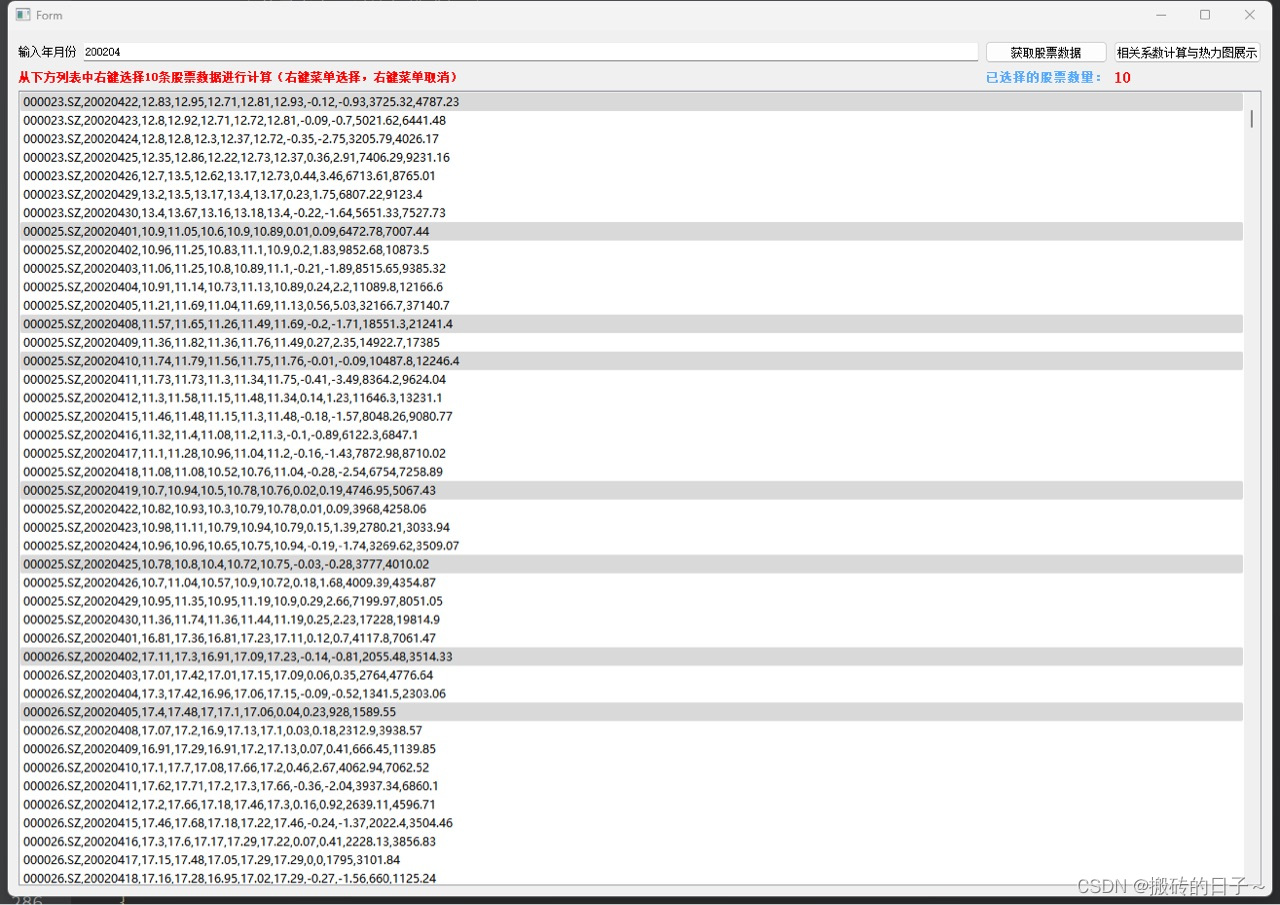
Task: Select row 000023.SZ,20020424
Action: click(631, 139)
